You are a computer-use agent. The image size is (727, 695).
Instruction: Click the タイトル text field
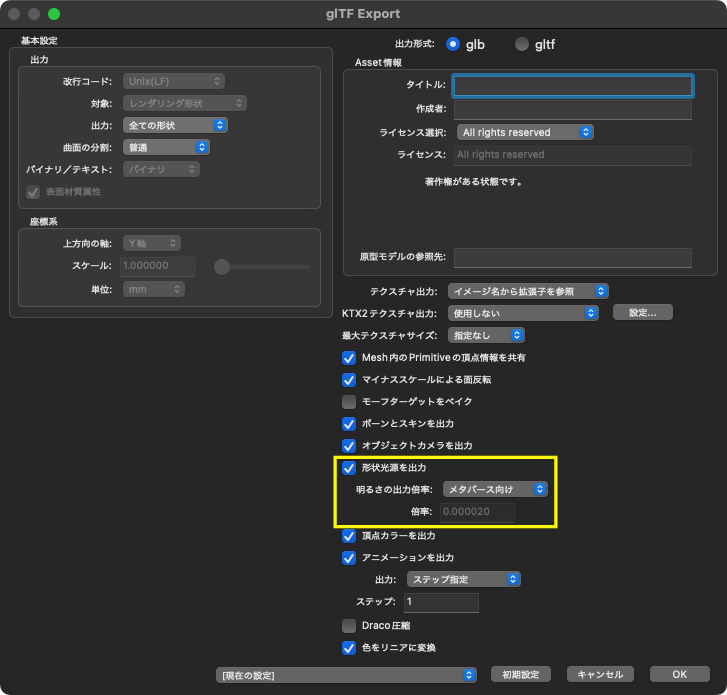(x=572, y=86)
